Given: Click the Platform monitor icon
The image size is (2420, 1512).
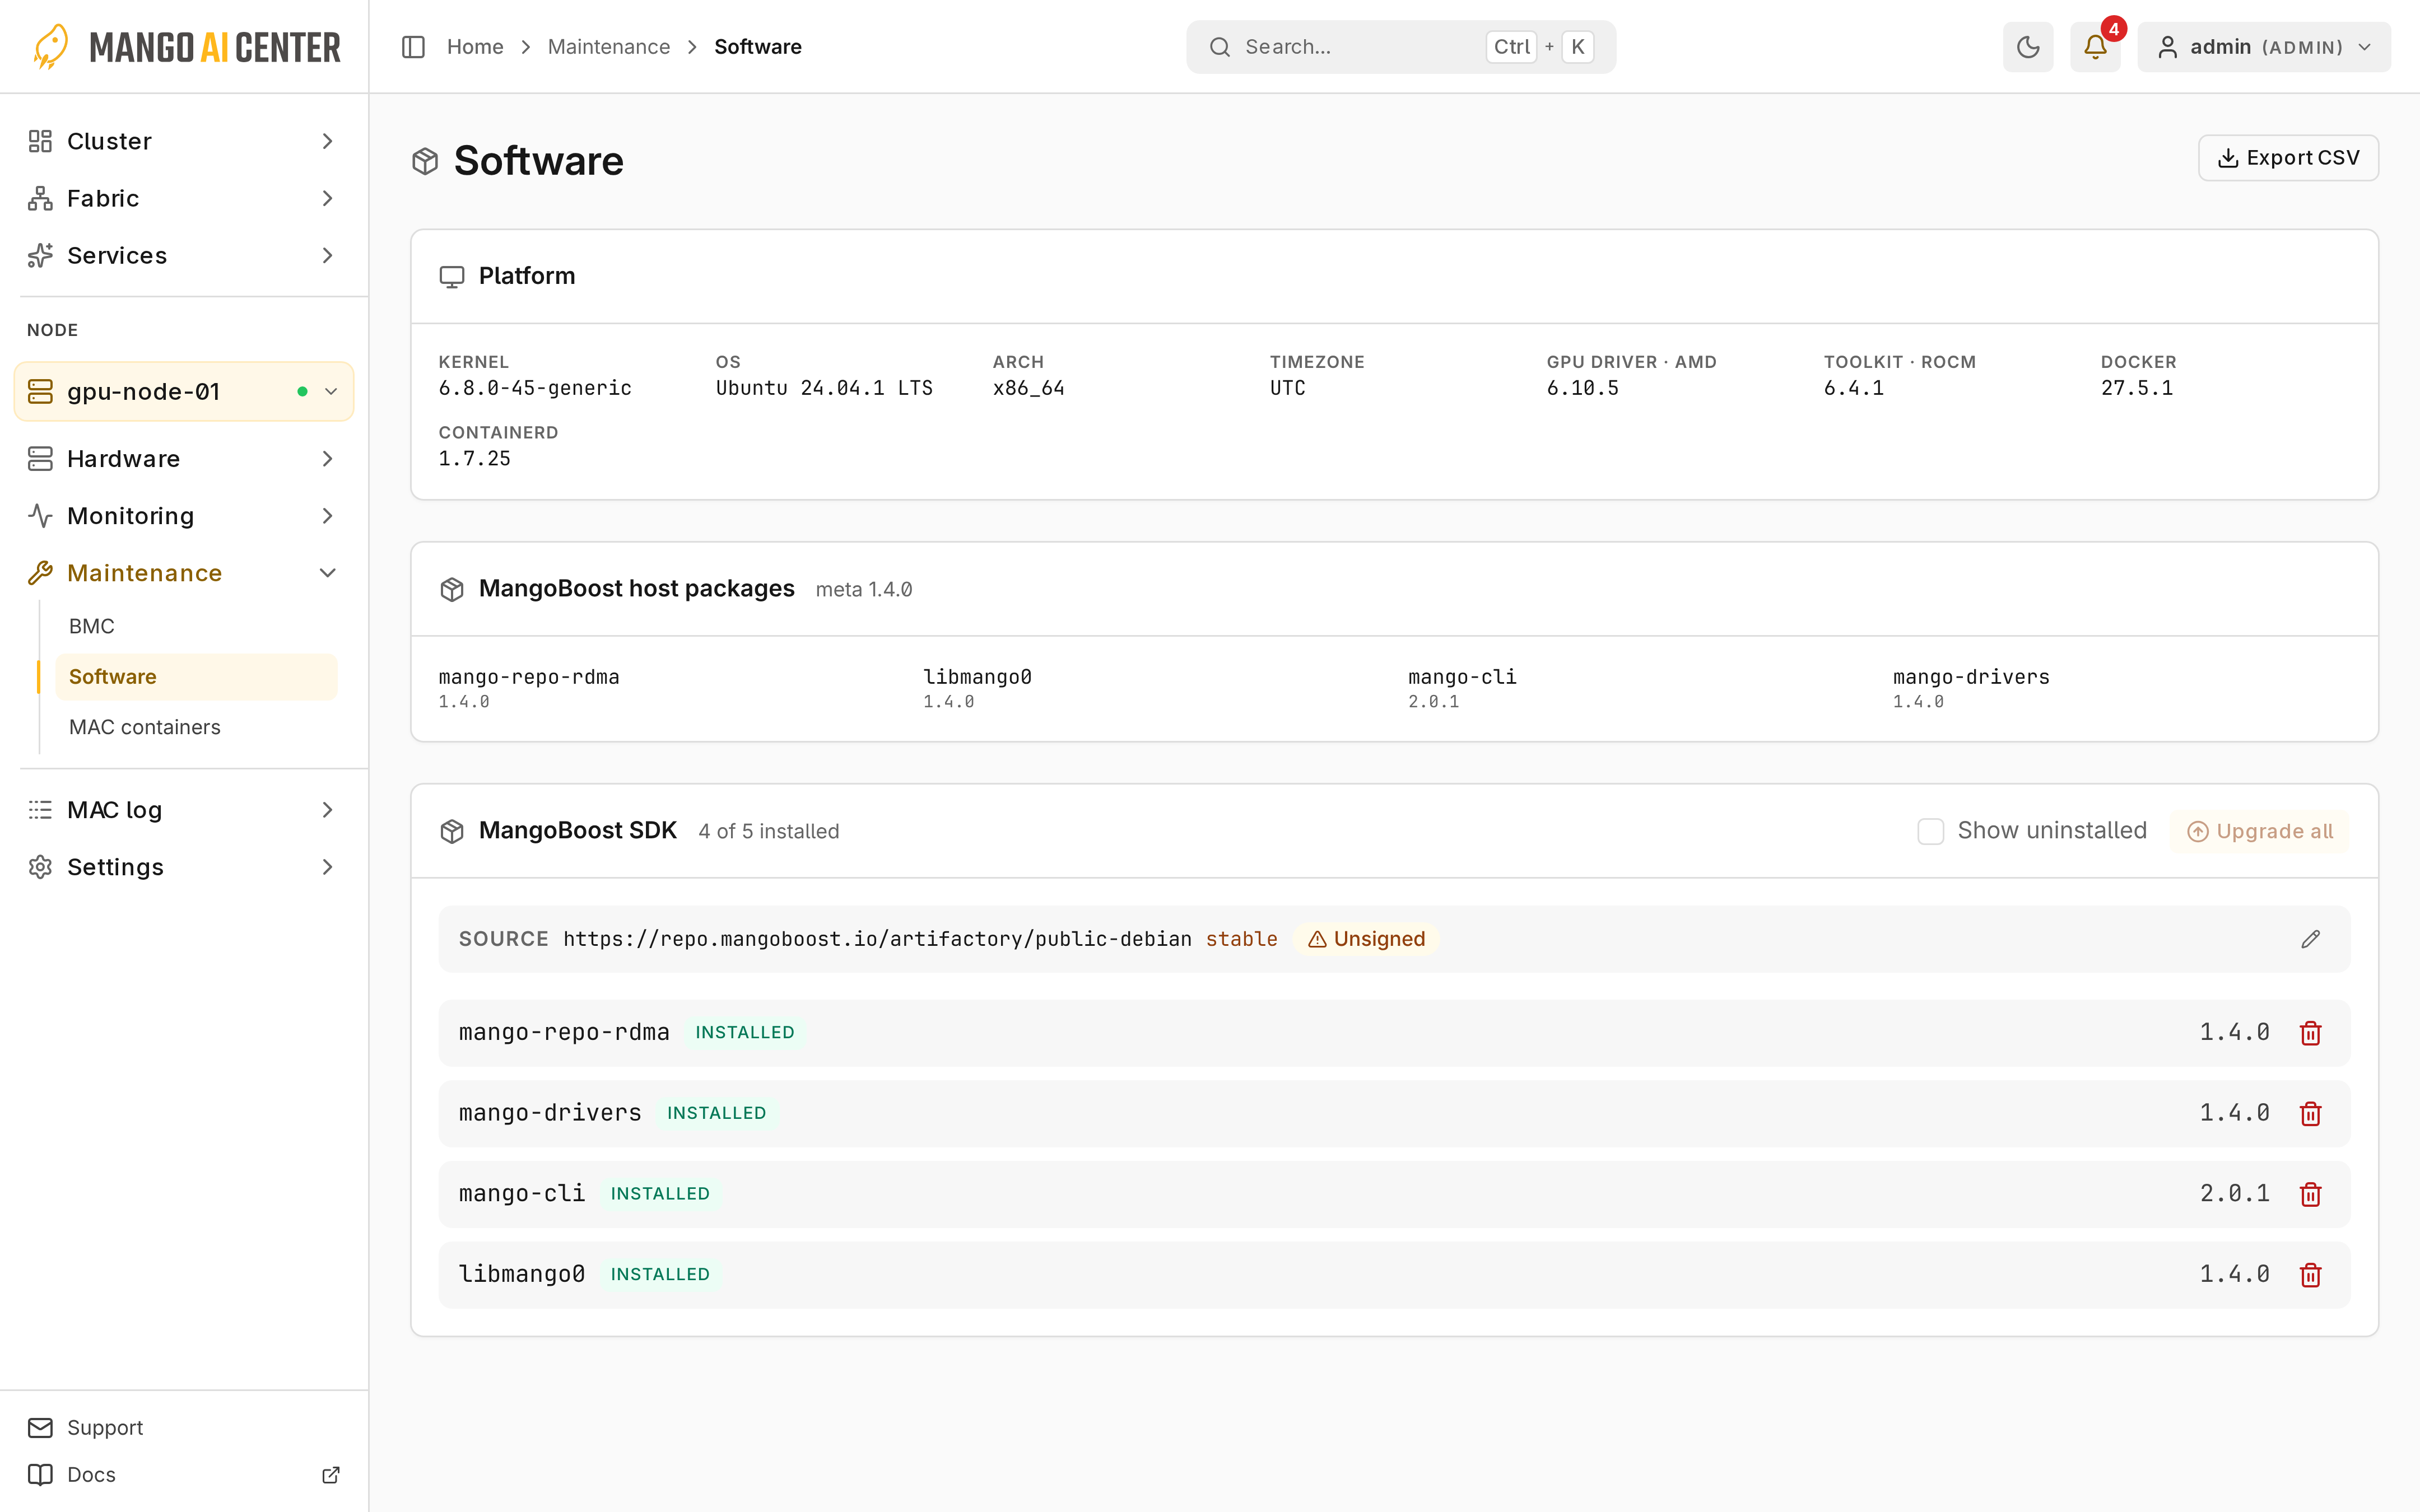Looking at the screenshot, I should (x=452, y=277).
